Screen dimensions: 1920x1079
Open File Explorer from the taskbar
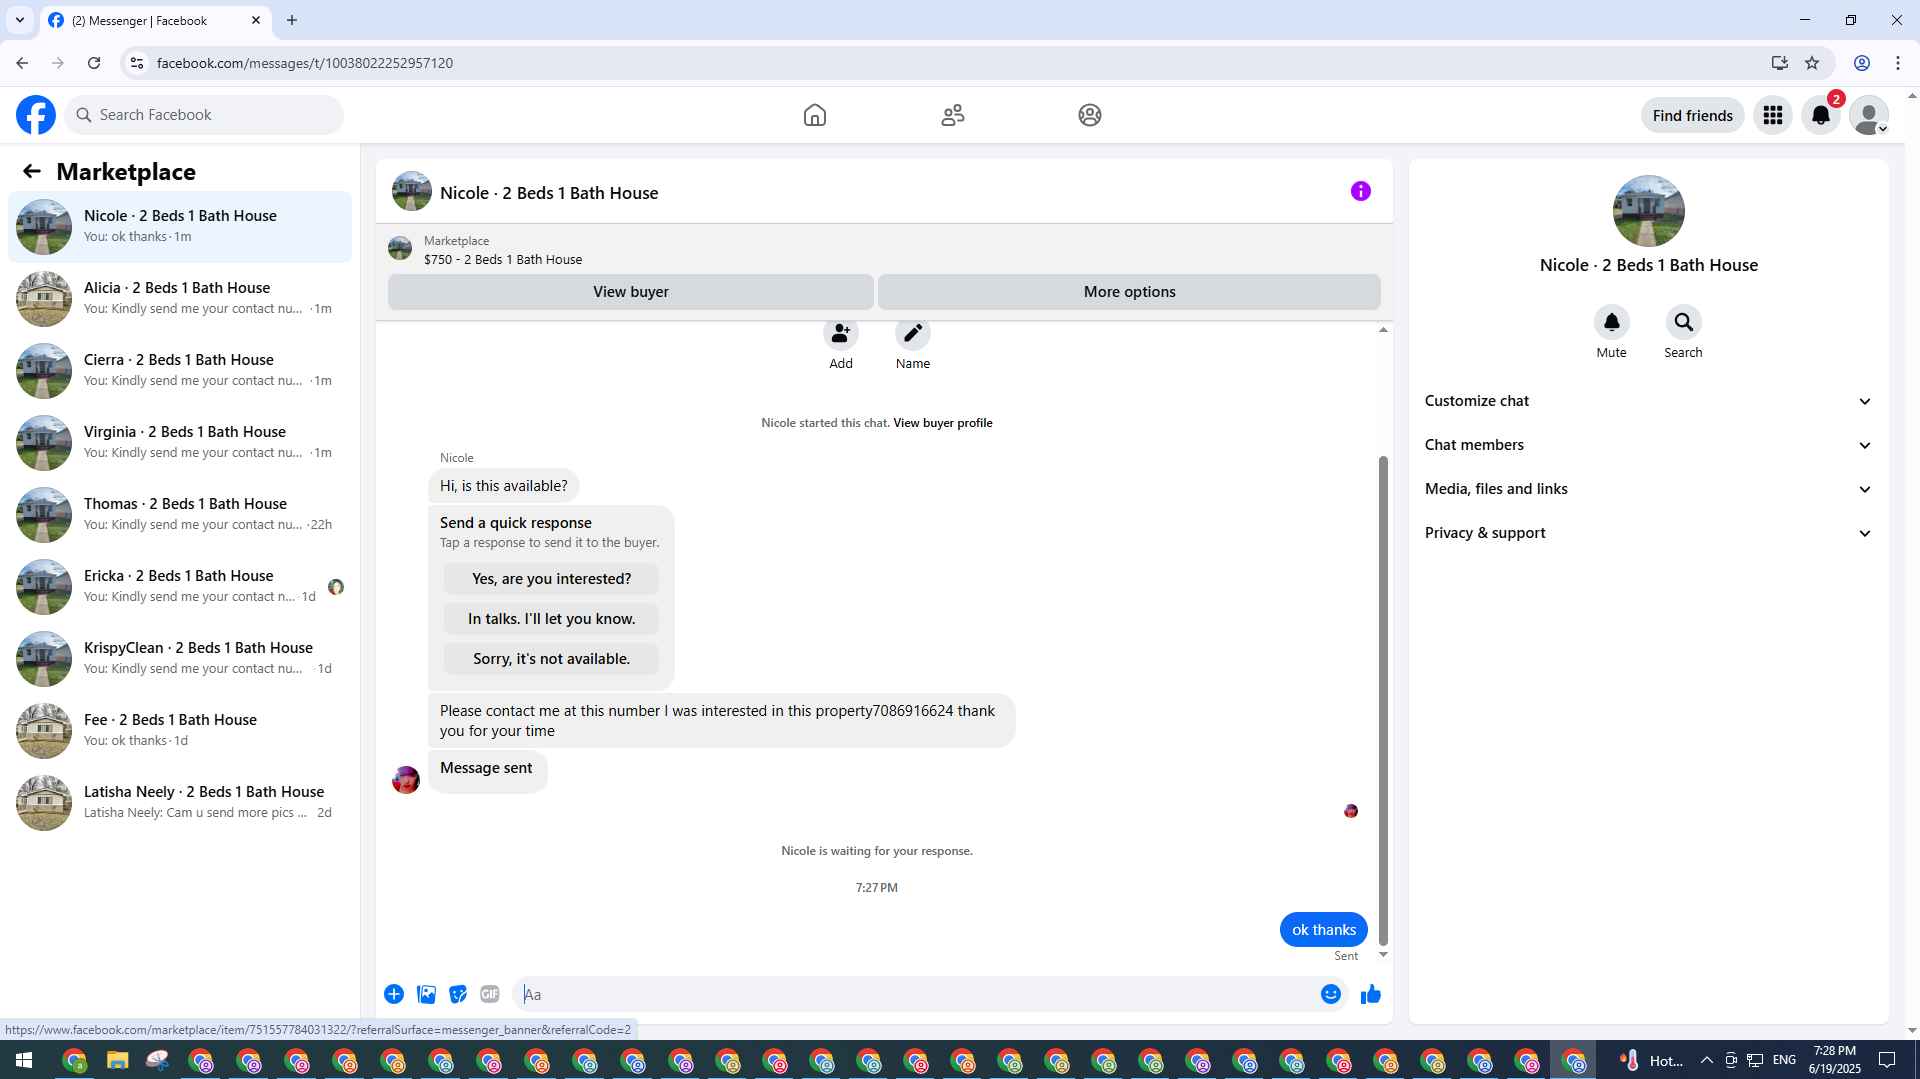[118, 1060]
